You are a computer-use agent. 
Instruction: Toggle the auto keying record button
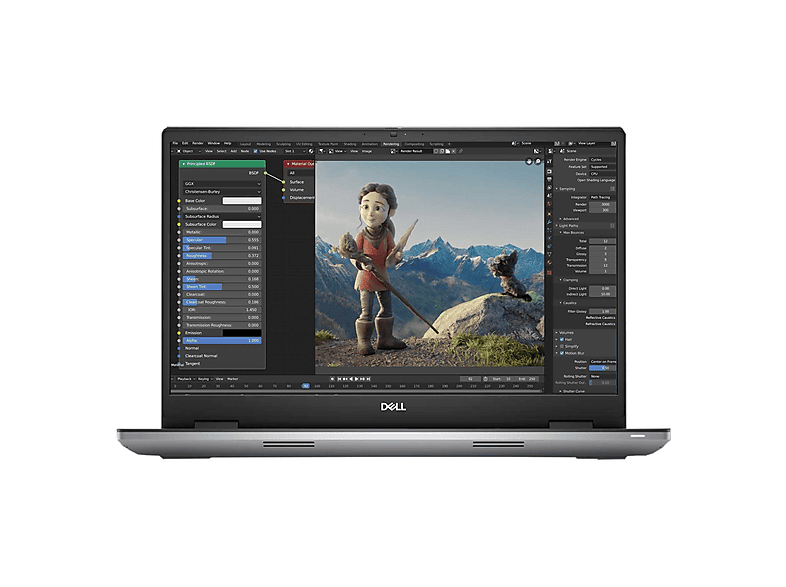(x=332, y=379)
